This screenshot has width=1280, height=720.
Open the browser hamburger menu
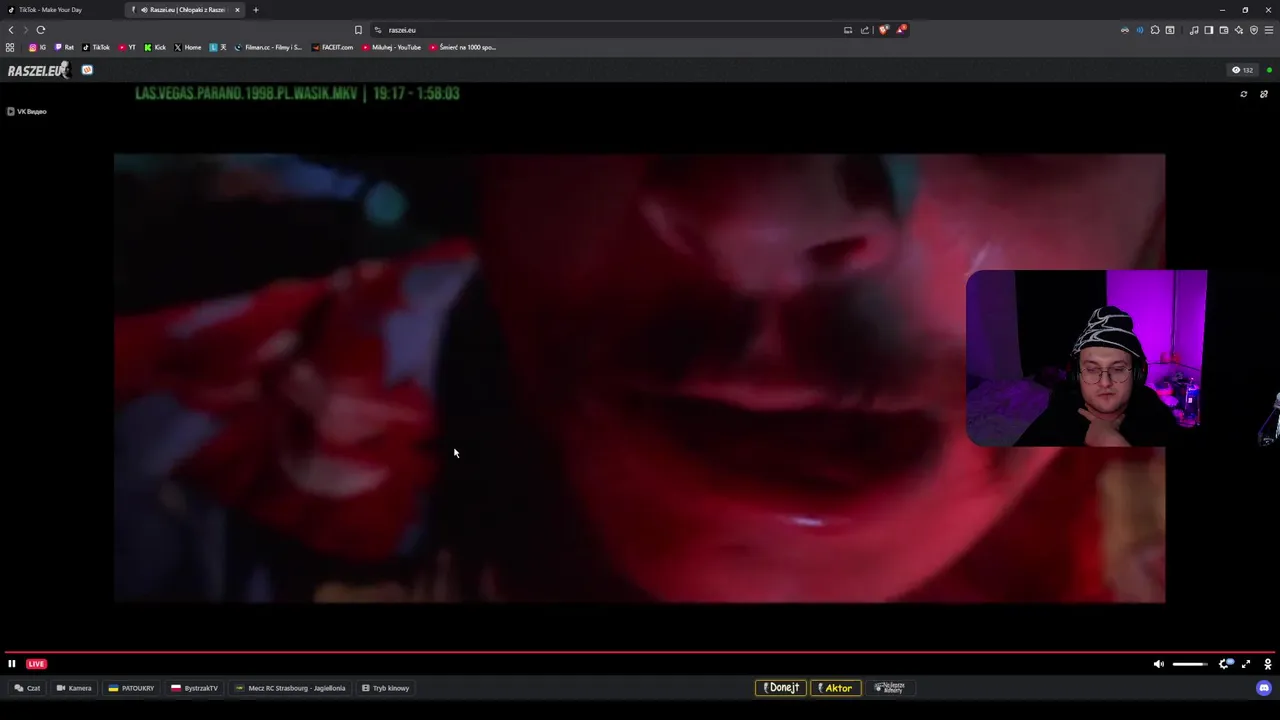pos(1269,30)
